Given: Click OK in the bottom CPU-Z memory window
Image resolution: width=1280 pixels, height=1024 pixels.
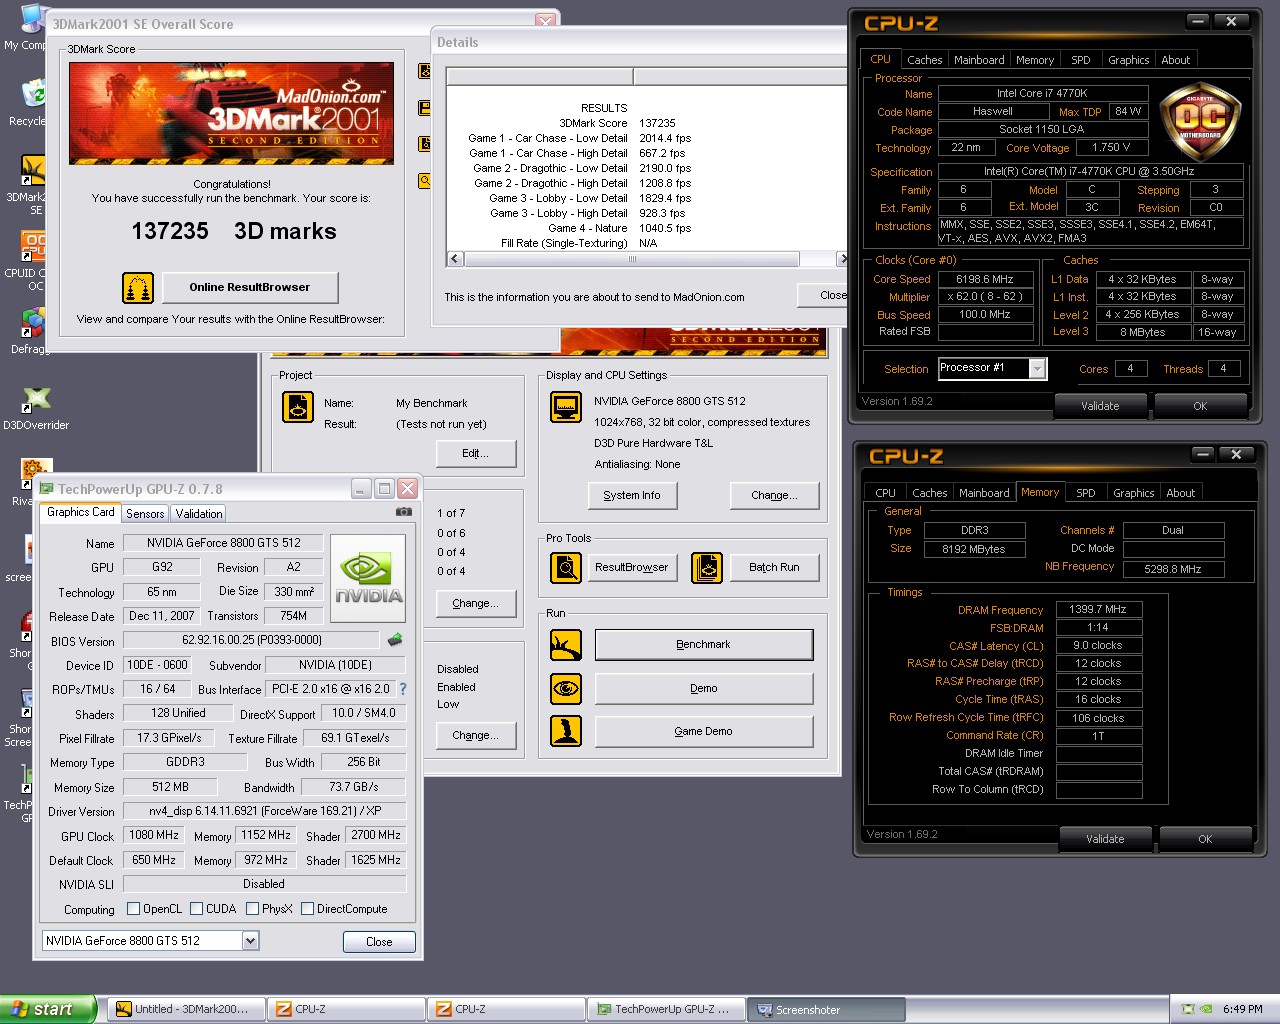Looking at the screenshot, I should tap(1205, 839).
